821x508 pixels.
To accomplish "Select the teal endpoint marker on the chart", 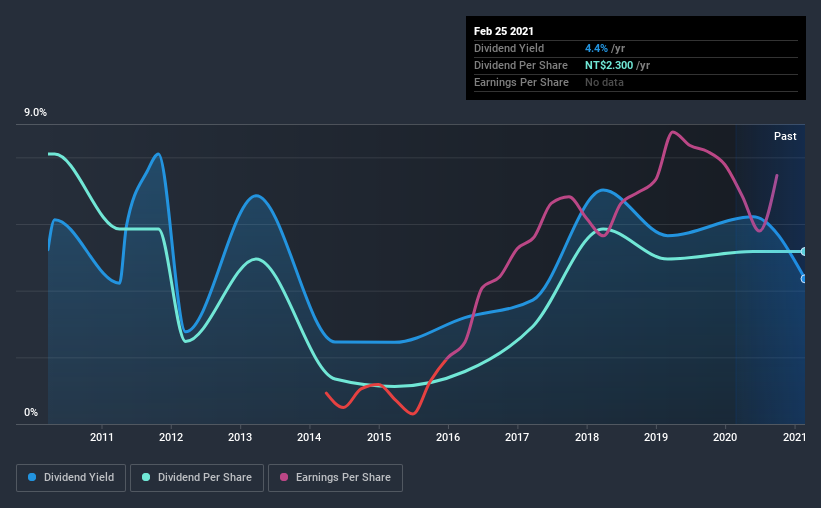I will tap(804, 252).
